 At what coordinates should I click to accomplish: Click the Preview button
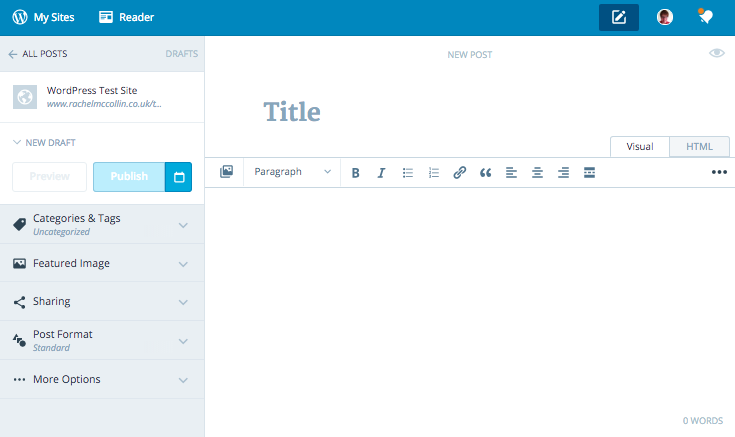pyautogui.click(x=50, y=177)
